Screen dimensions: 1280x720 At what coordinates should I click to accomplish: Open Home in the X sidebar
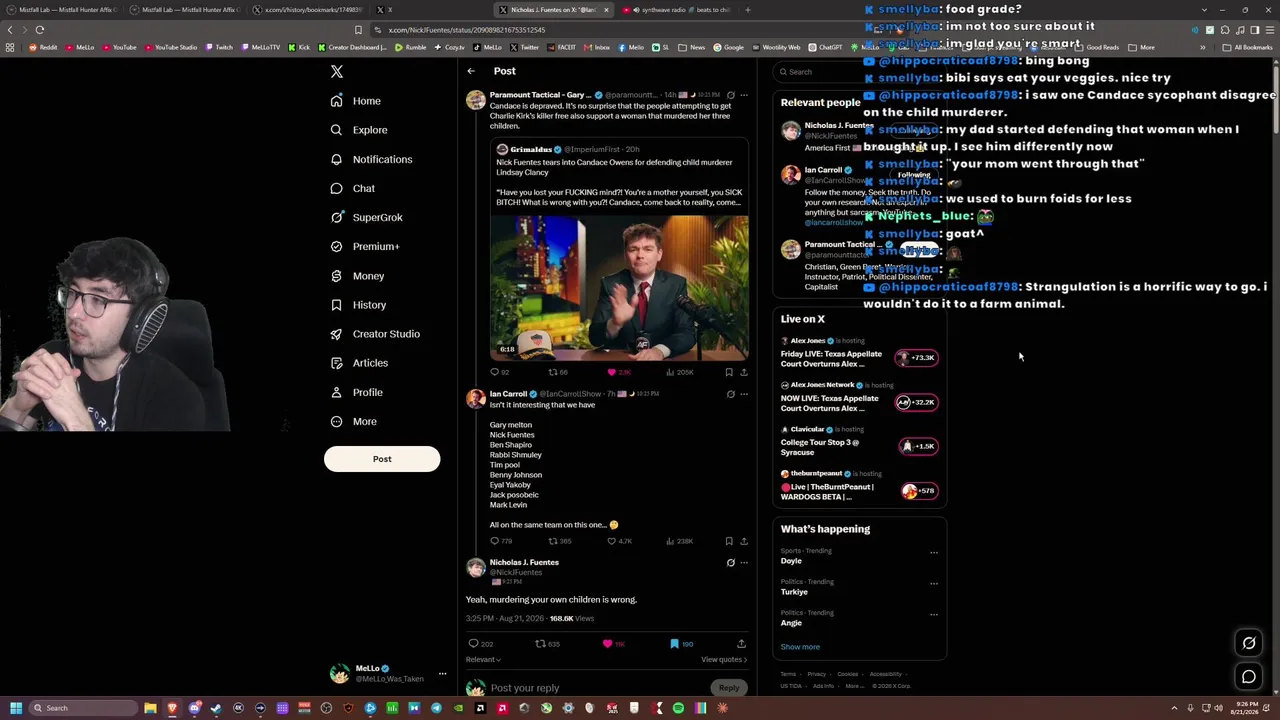[356, 101]
